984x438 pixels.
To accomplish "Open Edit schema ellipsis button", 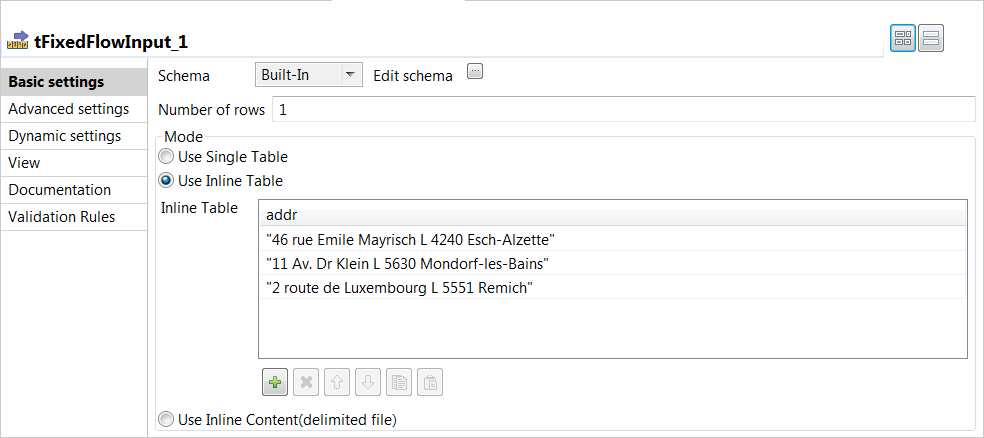I will tap(475, 72).
